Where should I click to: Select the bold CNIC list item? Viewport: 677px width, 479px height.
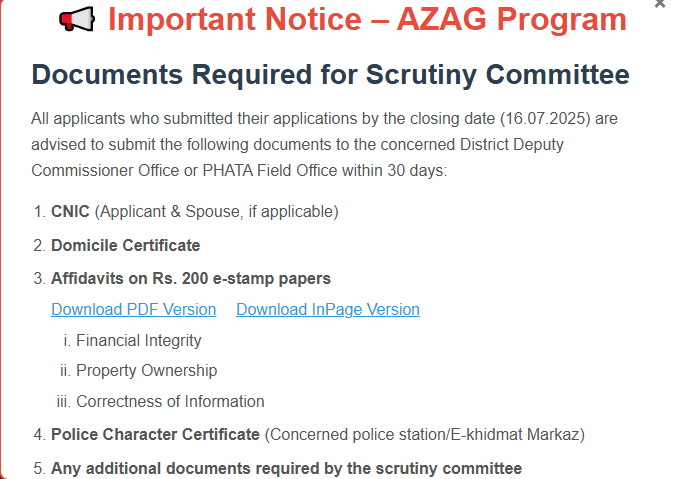[x=70, y=211]
